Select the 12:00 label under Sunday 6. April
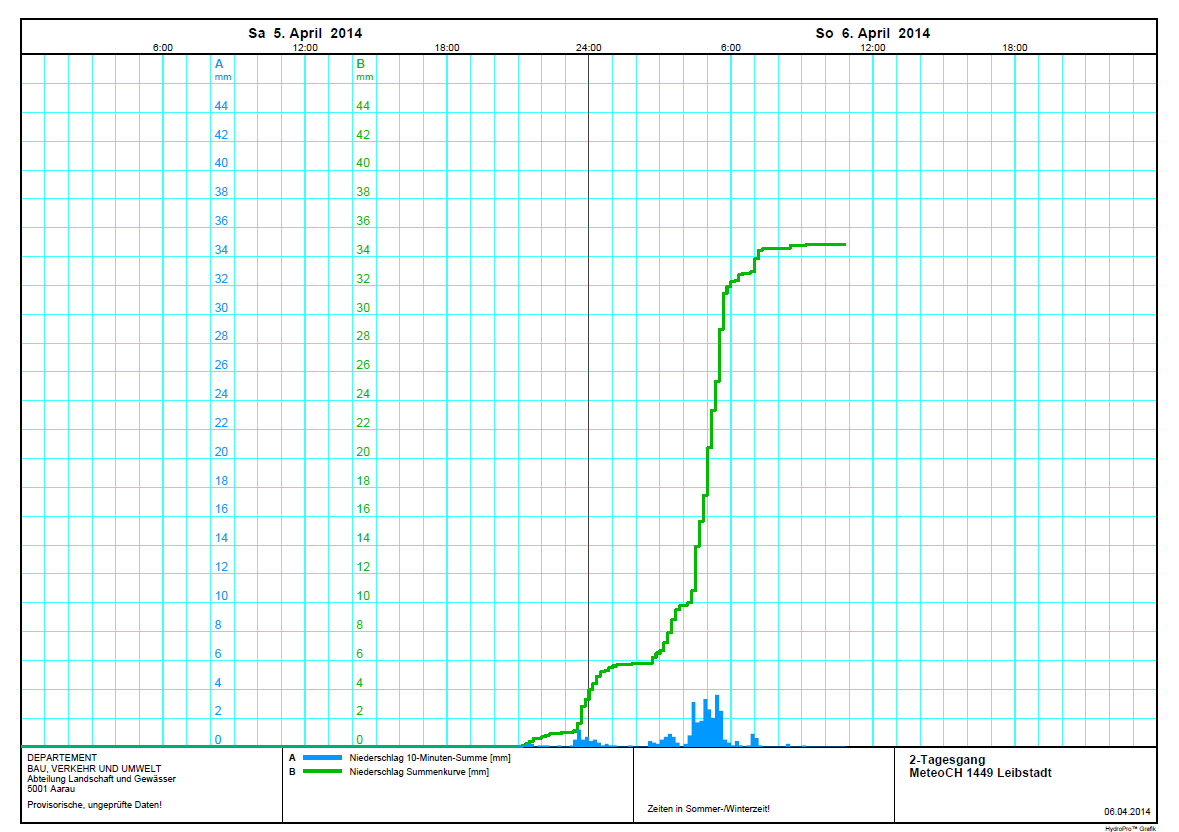1179x832 pixels. [x=872, y=47]
